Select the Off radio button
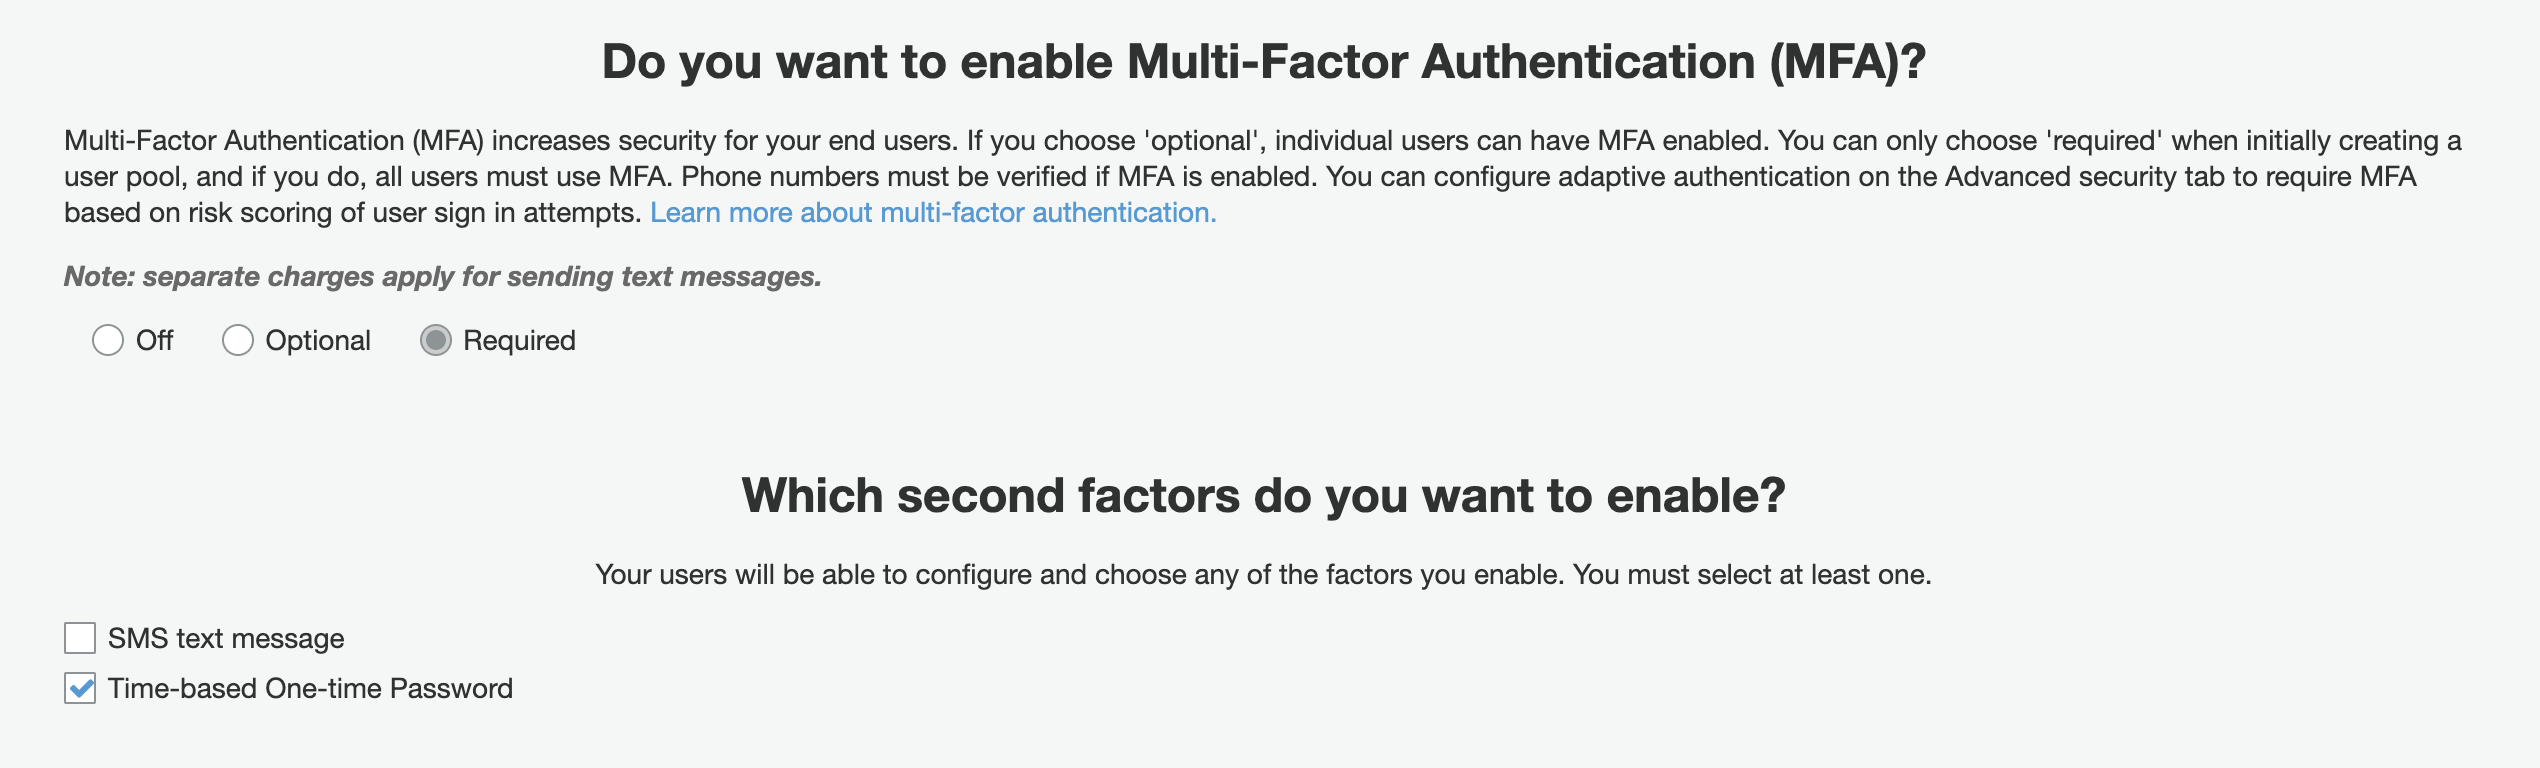Viewport: 2540px width, 768px height. tap(108, 341)
